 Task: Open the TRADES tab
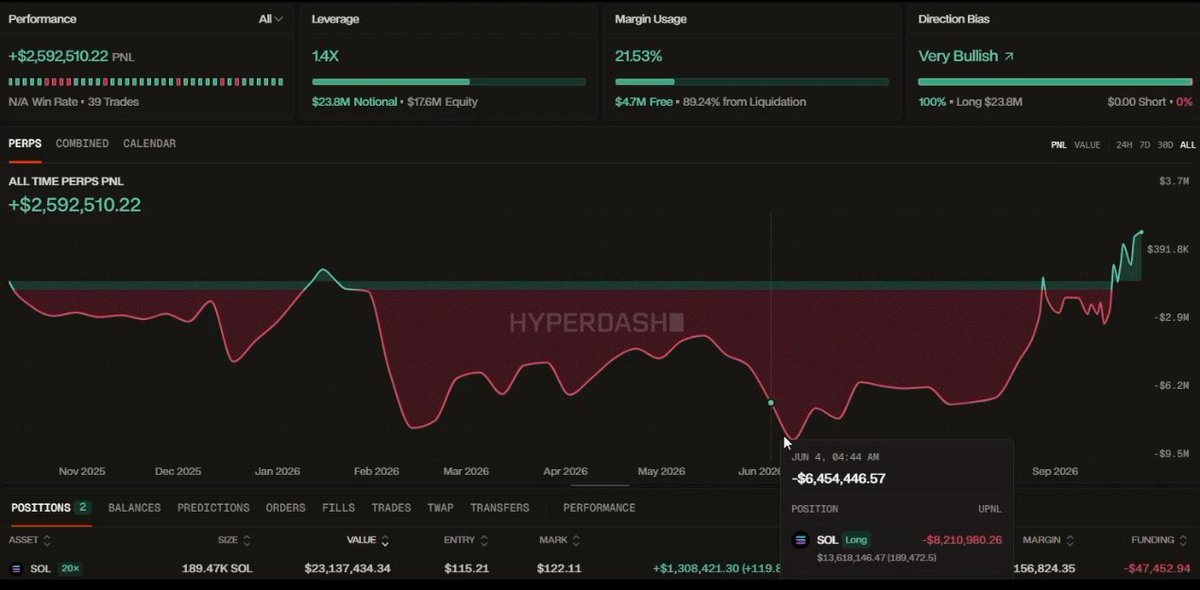point(391,508)
